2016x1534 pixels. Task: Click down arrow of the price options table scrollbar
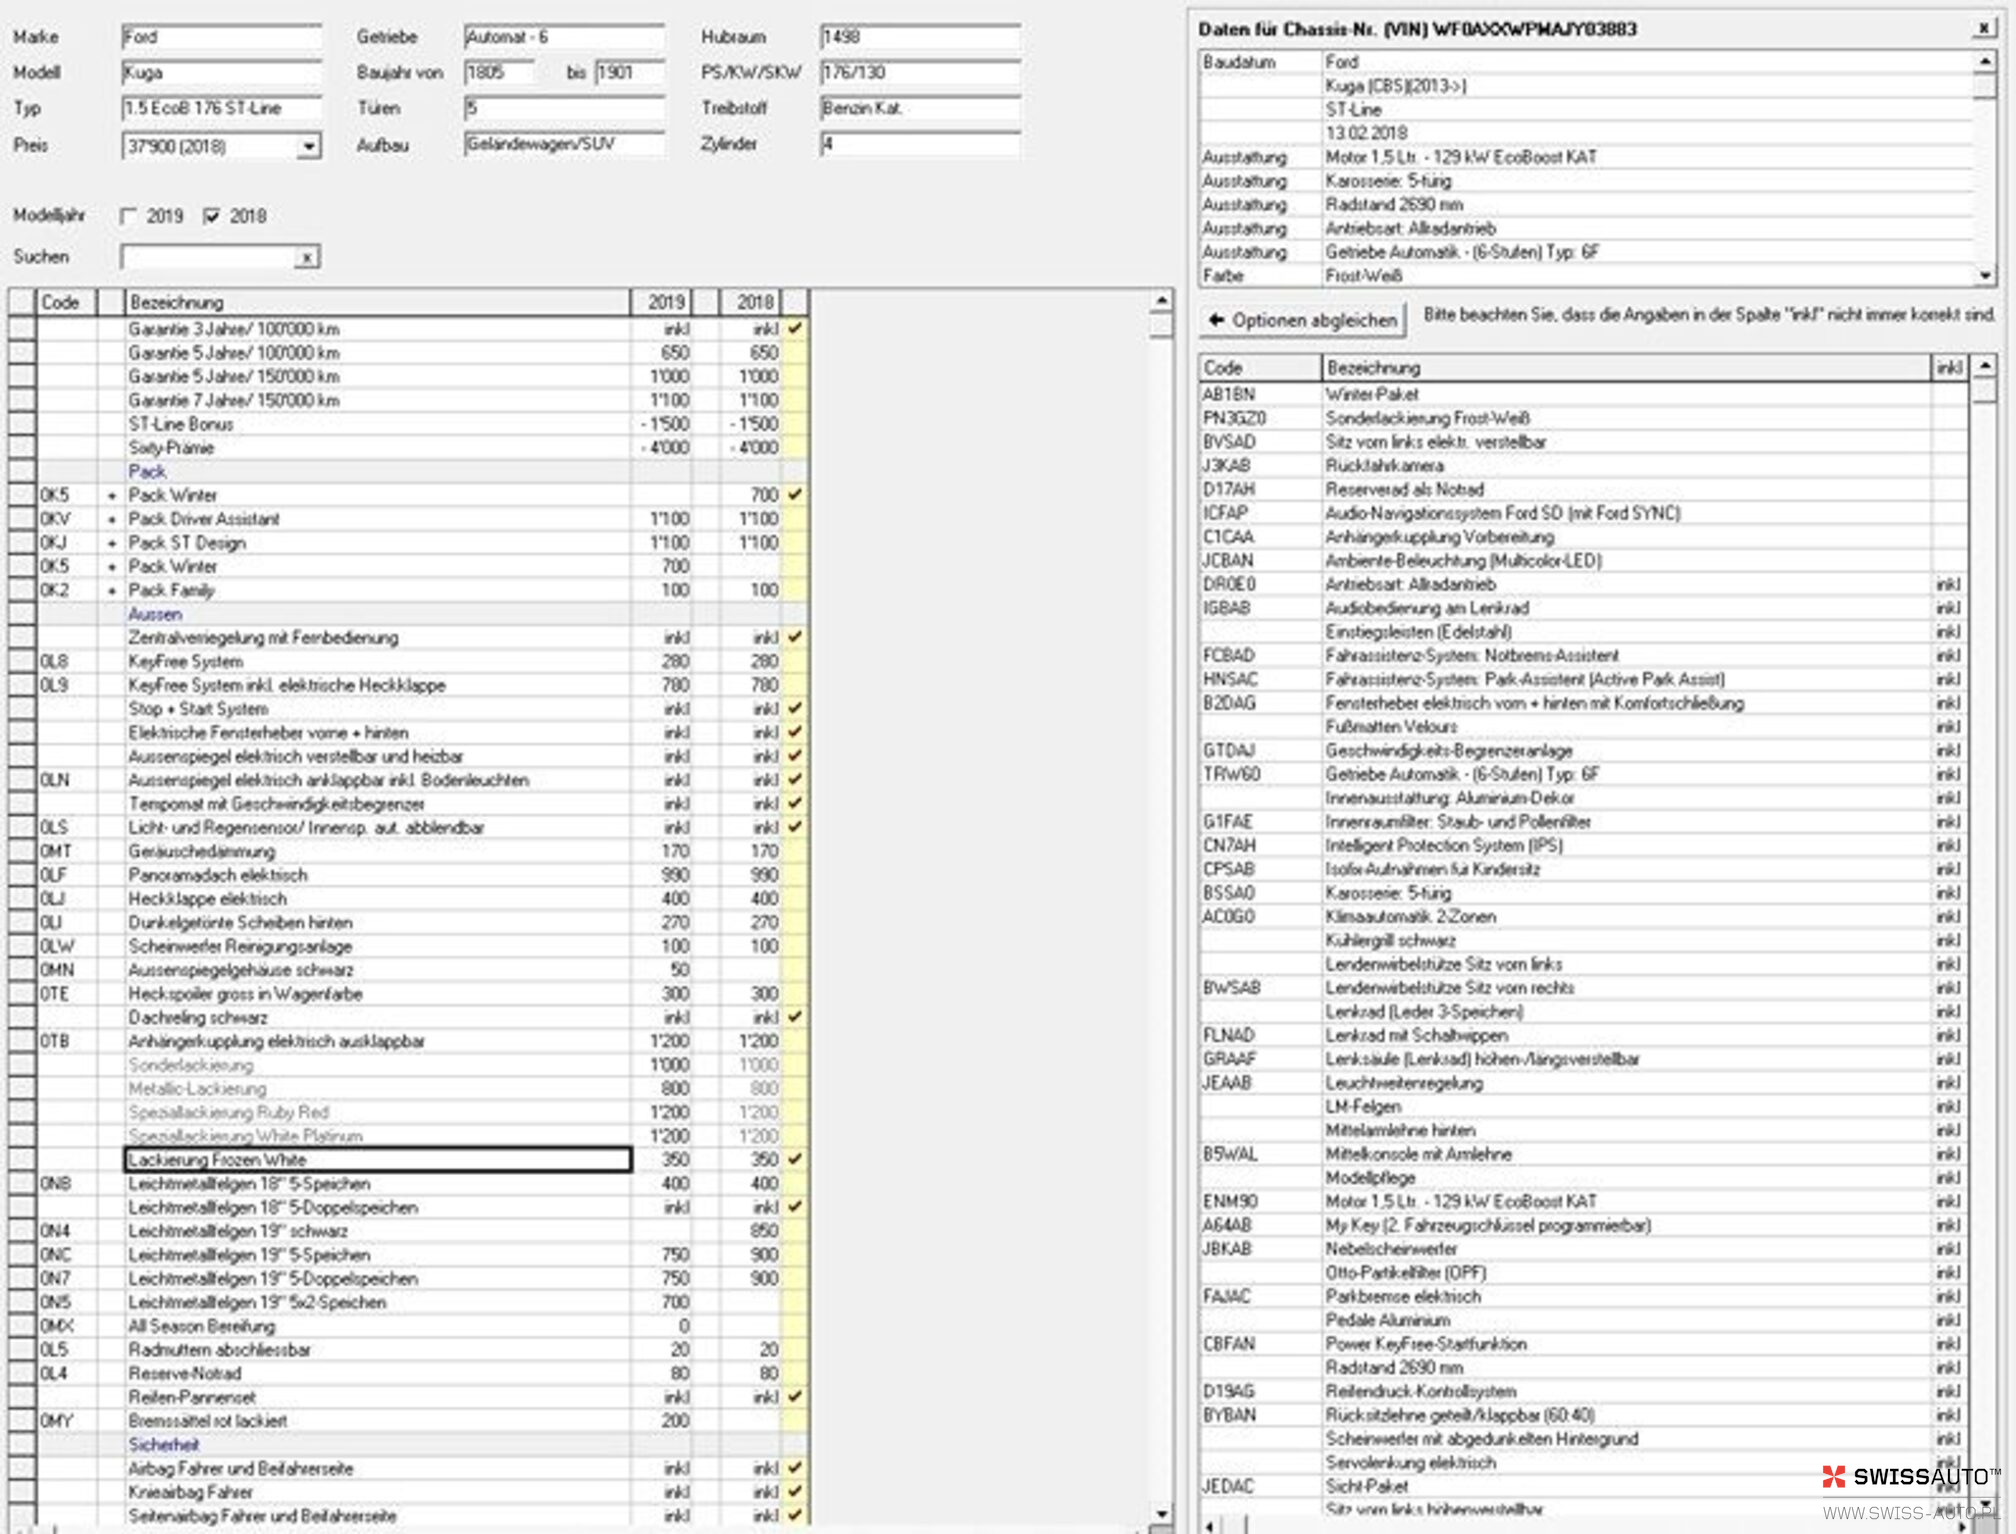point(1161,1514)
